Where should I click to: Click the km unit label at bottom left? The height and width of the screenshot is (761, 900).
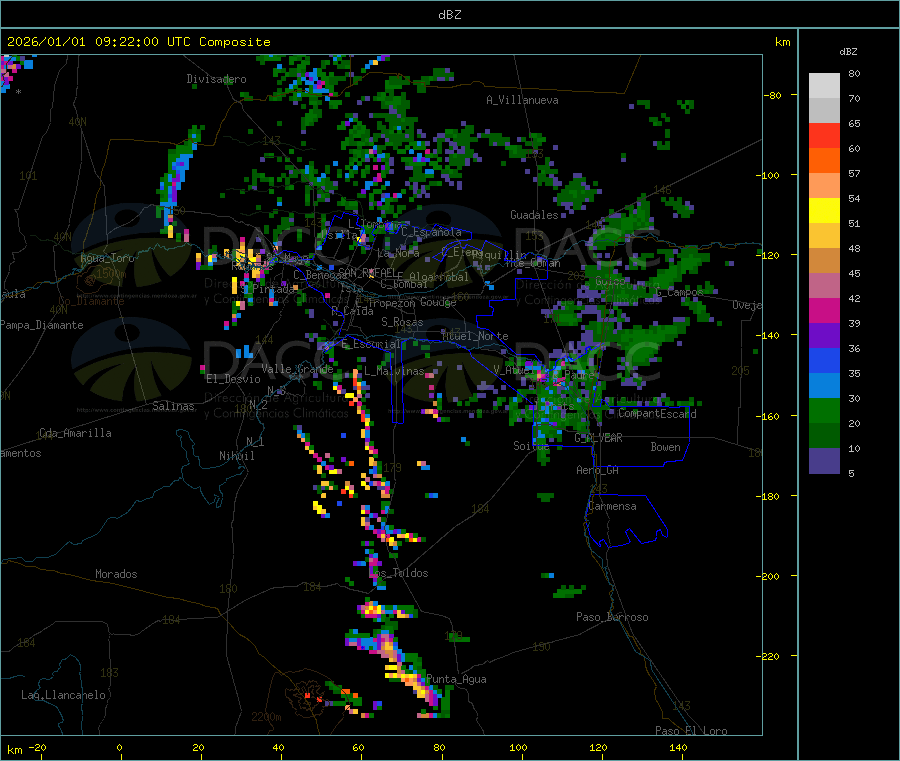point(14,750)
